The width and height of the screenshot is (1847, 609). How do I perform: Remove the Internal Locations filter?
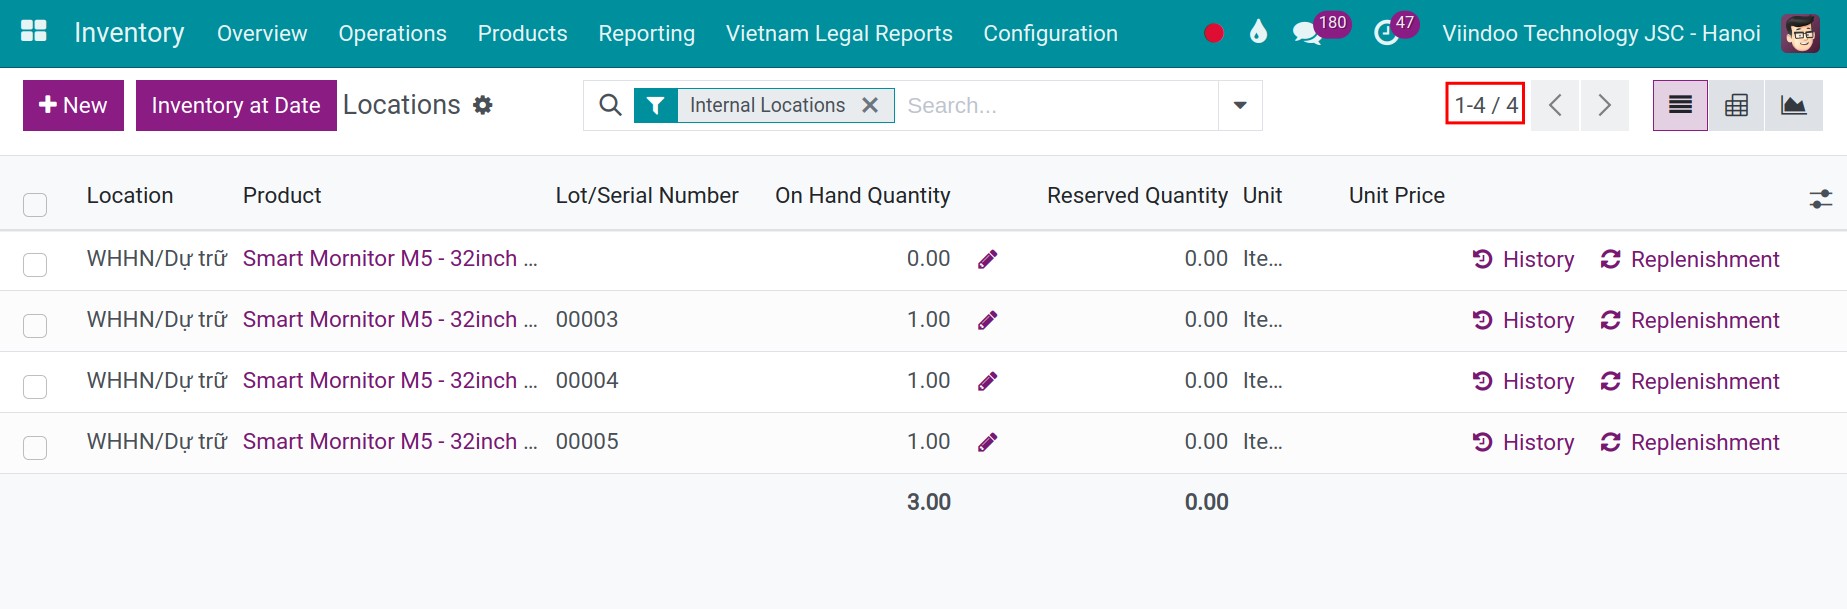coord(870,105)
